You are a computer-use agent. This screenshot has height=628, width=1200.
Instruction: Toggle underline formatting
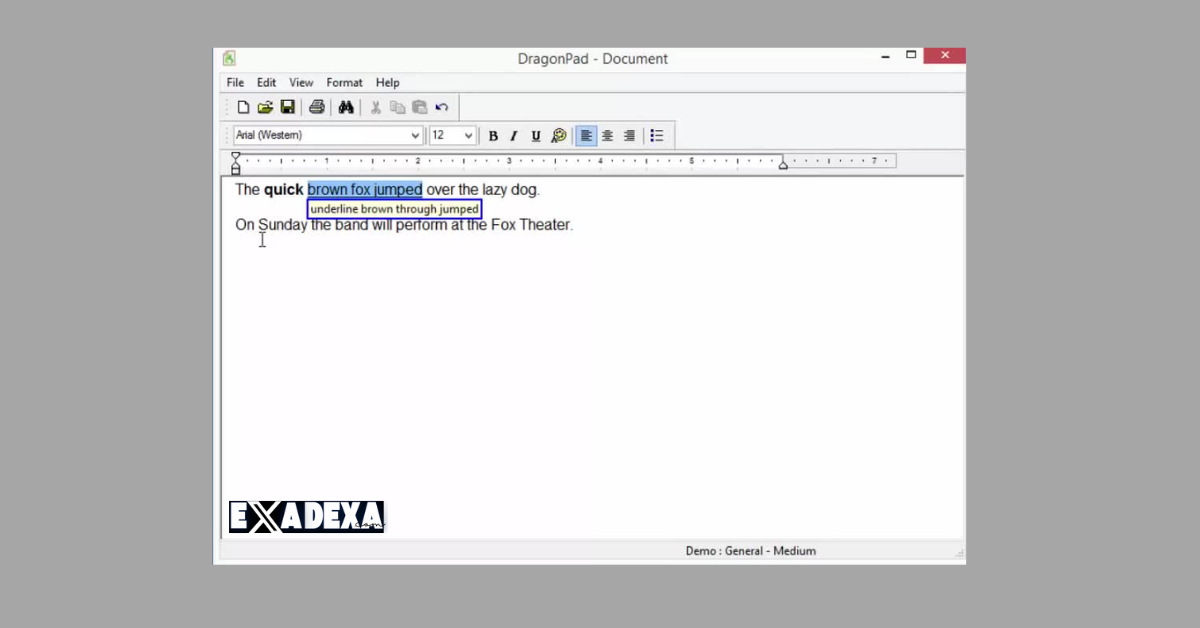(536, 135)
